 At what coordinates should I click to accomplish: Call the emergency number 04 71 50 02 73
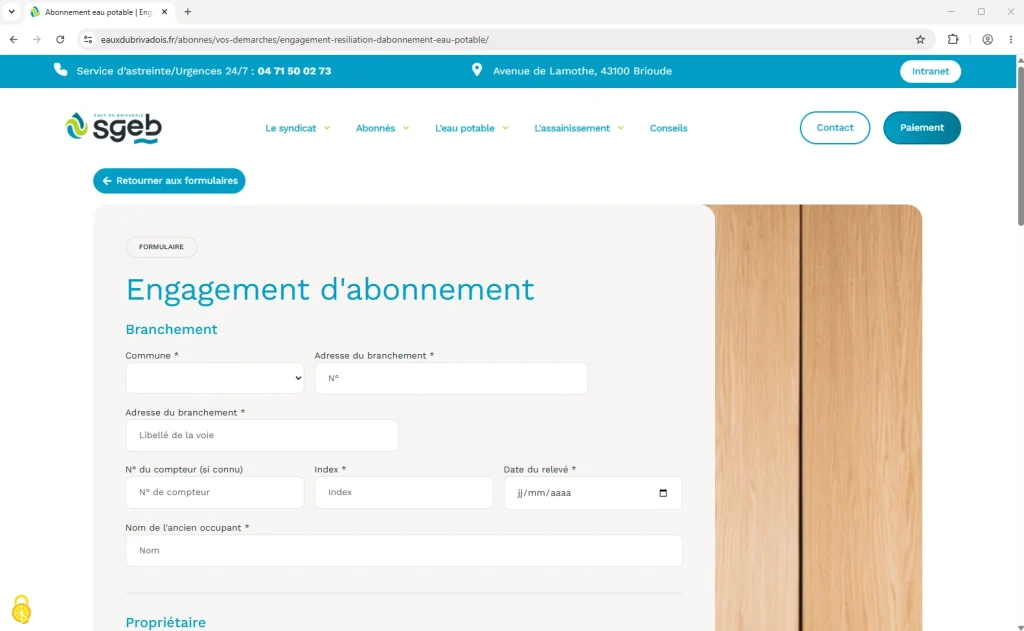click(x=294, y=71)
